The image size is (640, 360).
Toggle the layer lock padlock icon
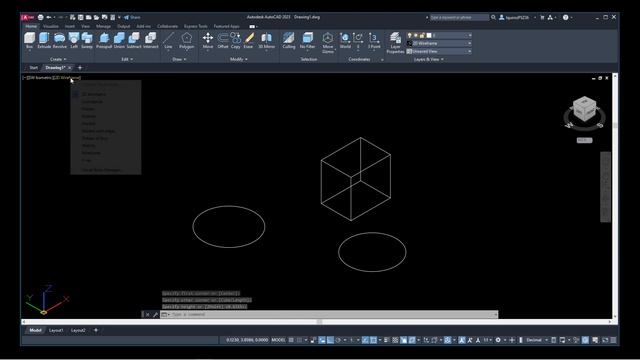[x=422, y=36]
